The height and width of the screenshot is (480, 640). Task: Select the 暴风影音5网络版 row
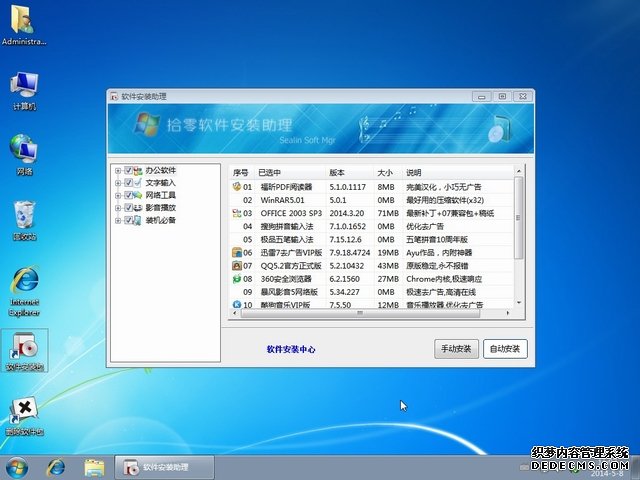(x=371, y=292)
